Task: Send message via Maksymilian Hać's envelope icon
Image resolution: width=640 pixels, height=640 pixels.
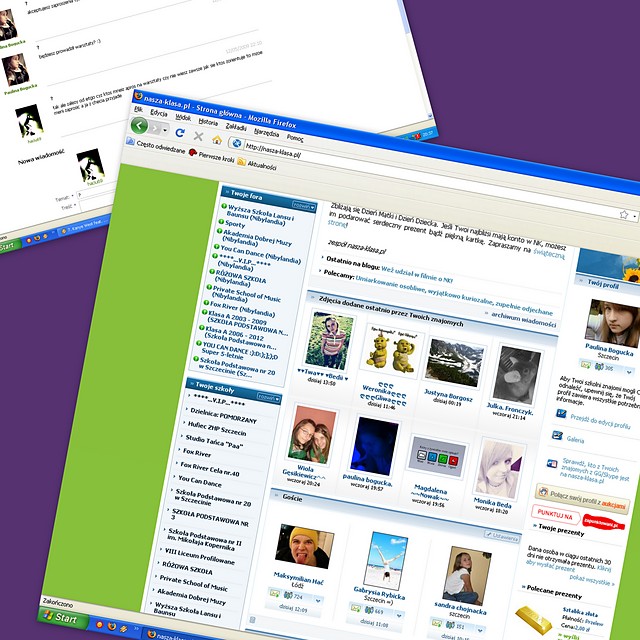Action: 276,592
